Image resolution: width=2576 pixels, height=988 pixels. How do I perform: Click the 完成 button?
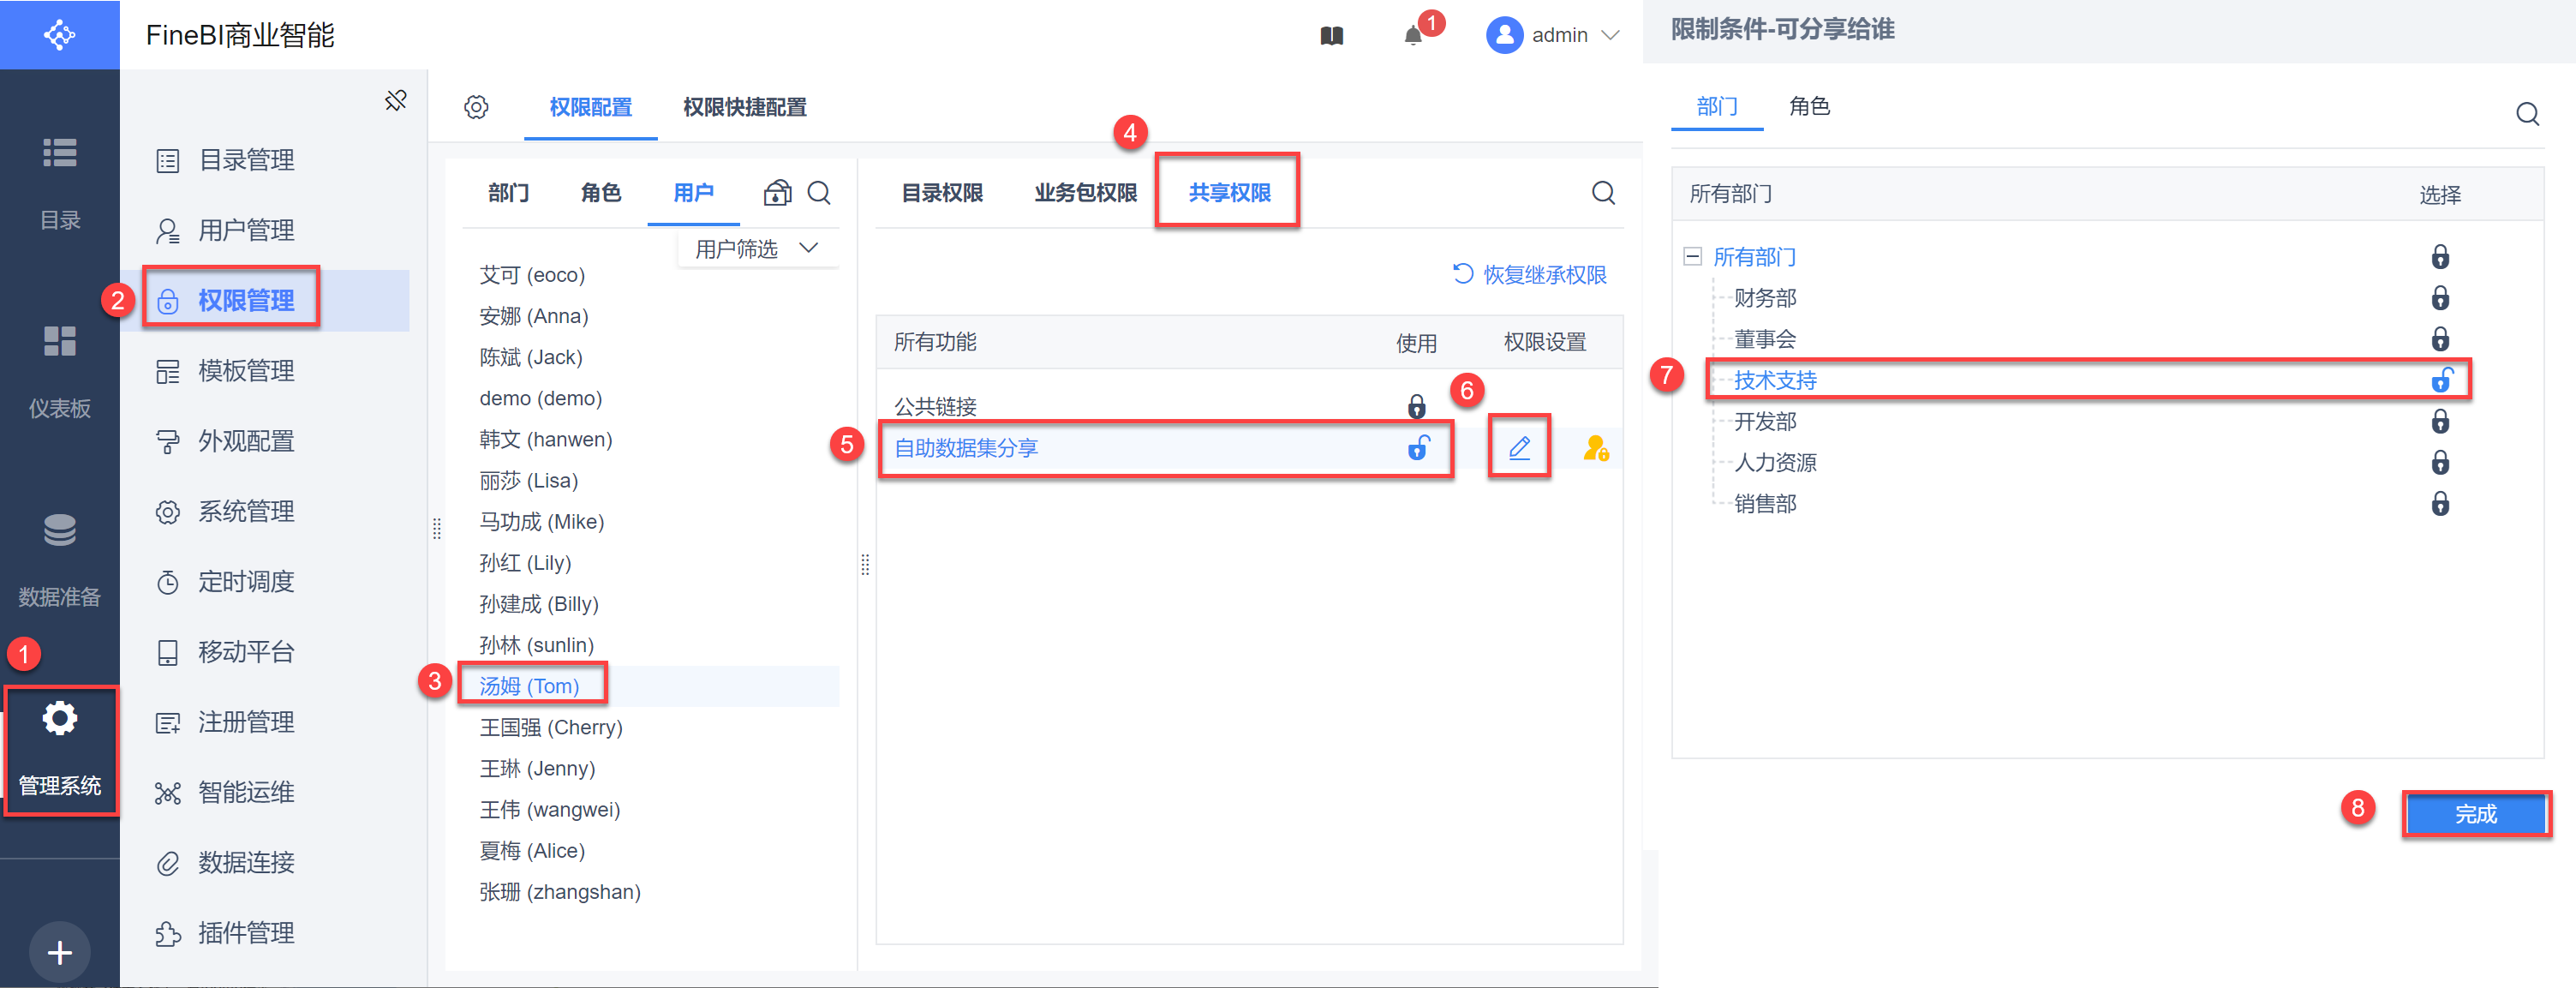(2475, 814)
